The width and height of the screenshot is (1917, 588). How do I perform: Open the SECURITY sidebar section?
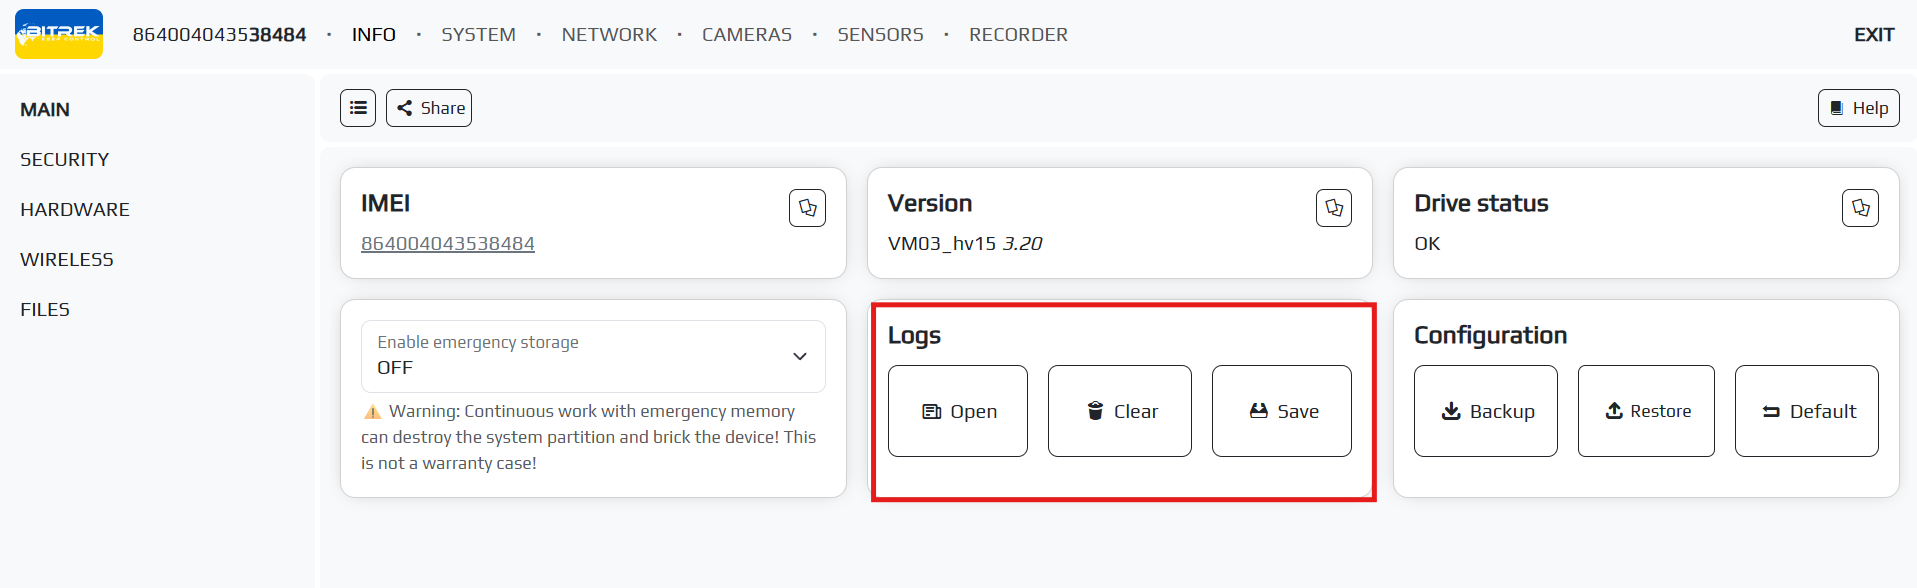coord(65,160)
